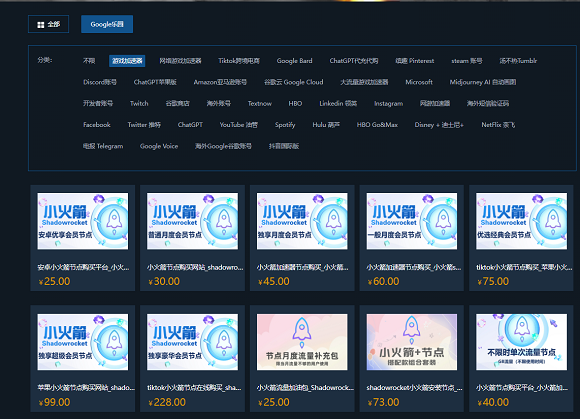Open the 独享月度会员节点 product image
580x419 pixels.
point(302,221)
